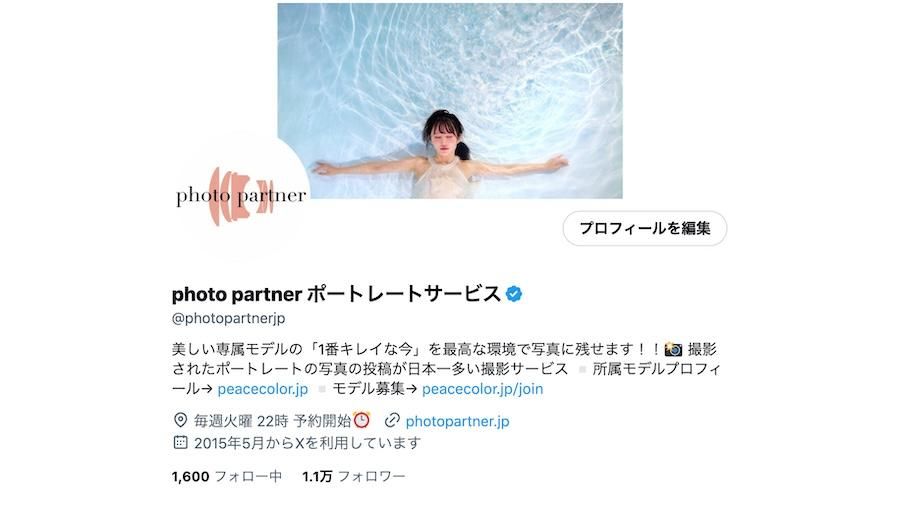Click the bio description text paragraph

coord(446,369)
